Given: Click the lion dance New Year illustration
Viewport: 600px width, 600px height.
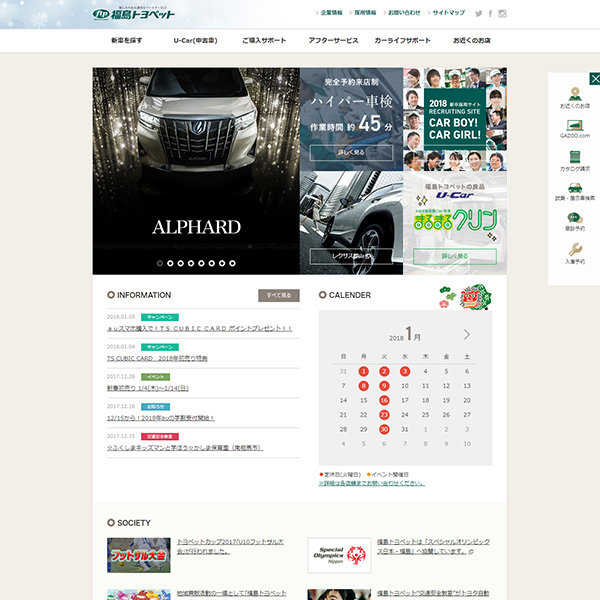Looking at the screenshot, I should pos(475,297).
